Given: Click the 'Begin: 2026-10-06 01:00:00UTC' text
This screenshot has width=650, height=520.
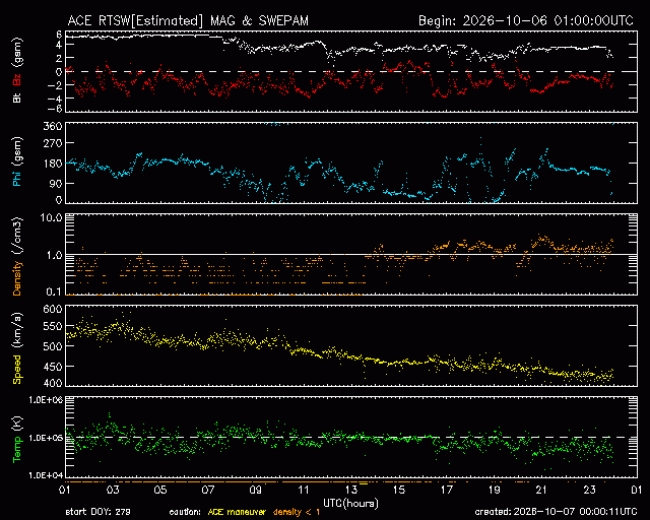Looking at the screenshot, I should click(526, 21).
